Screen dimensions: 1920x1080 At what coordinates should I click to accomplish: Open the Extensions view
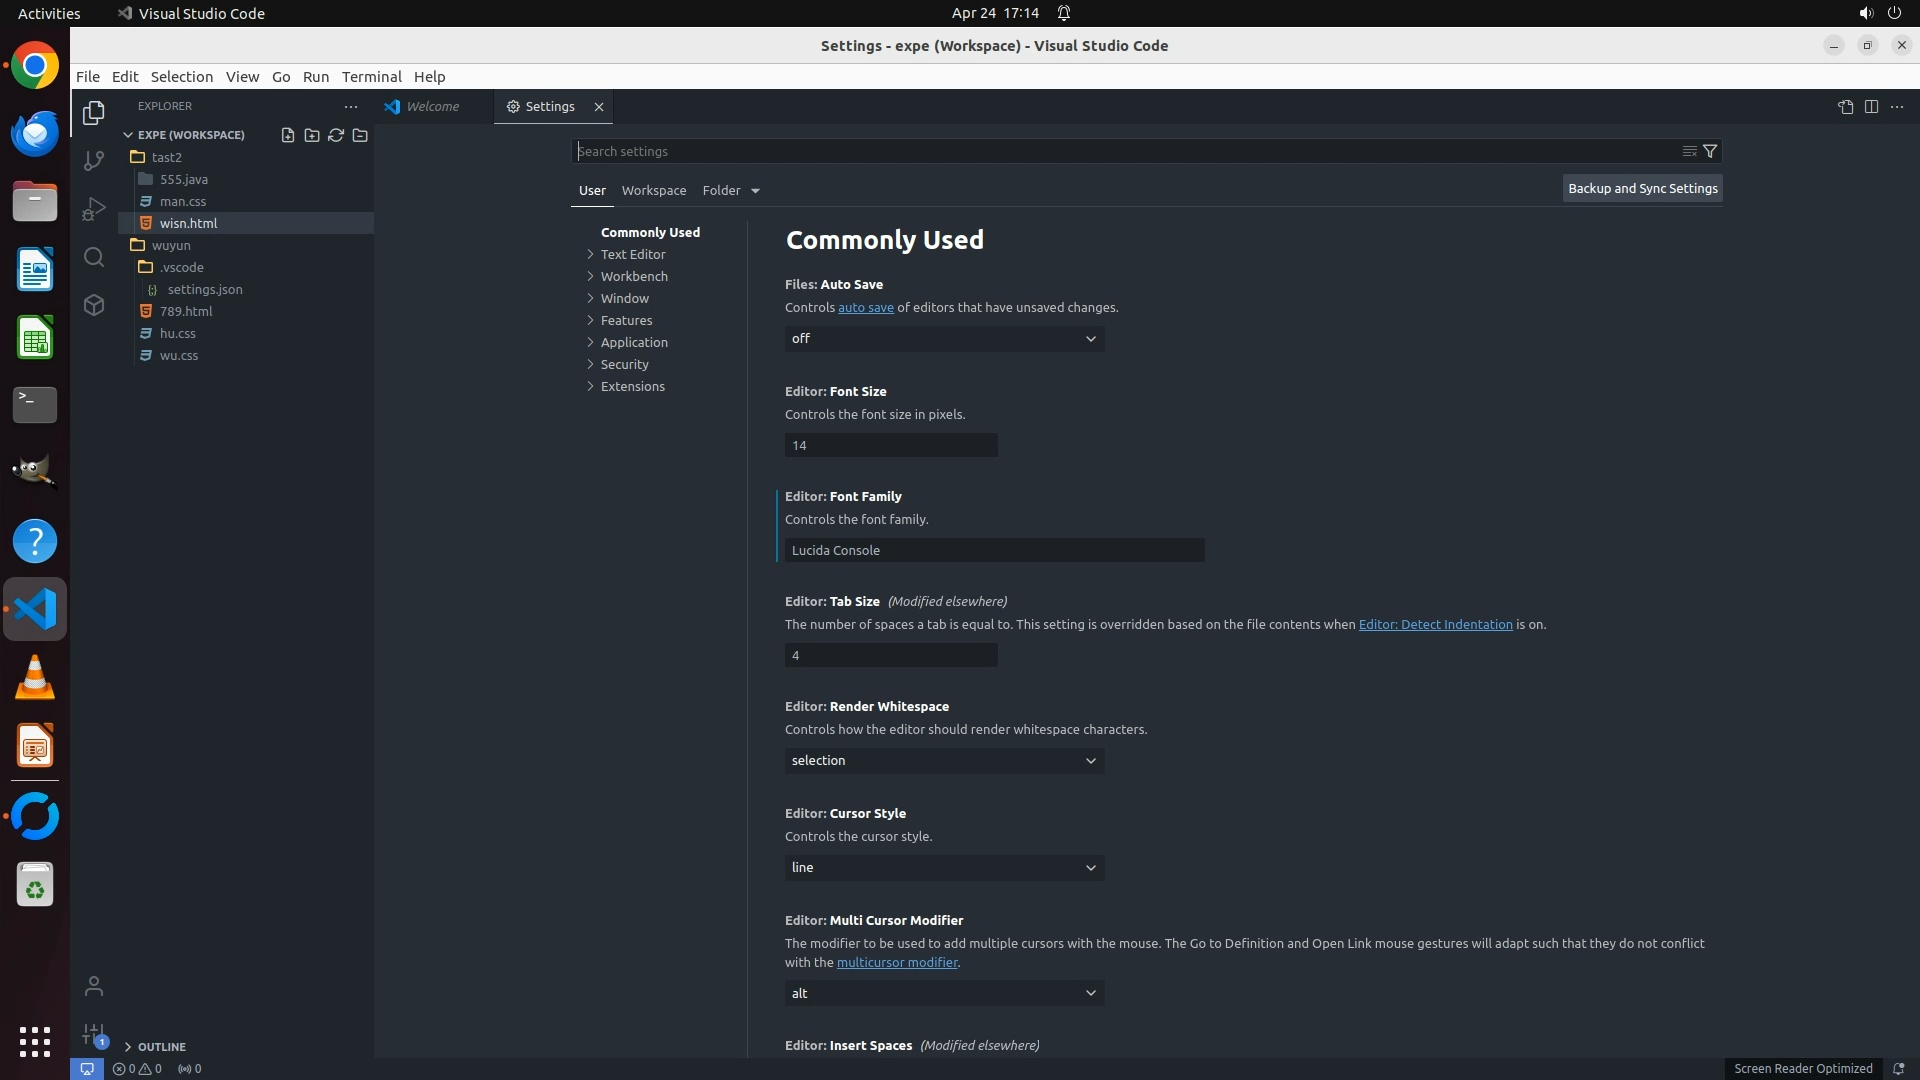[94, 306]
